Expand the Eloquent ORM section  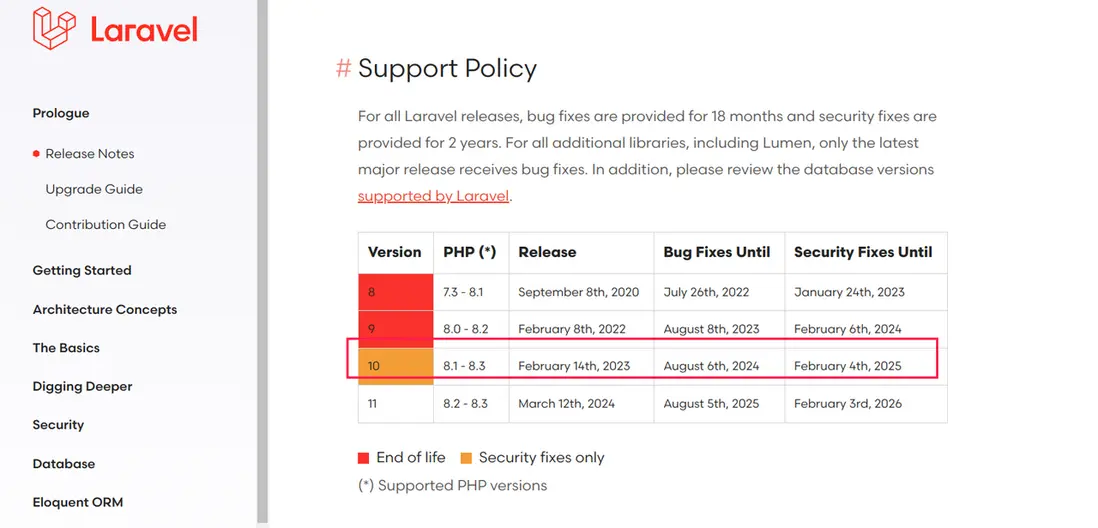pos(78,502)
